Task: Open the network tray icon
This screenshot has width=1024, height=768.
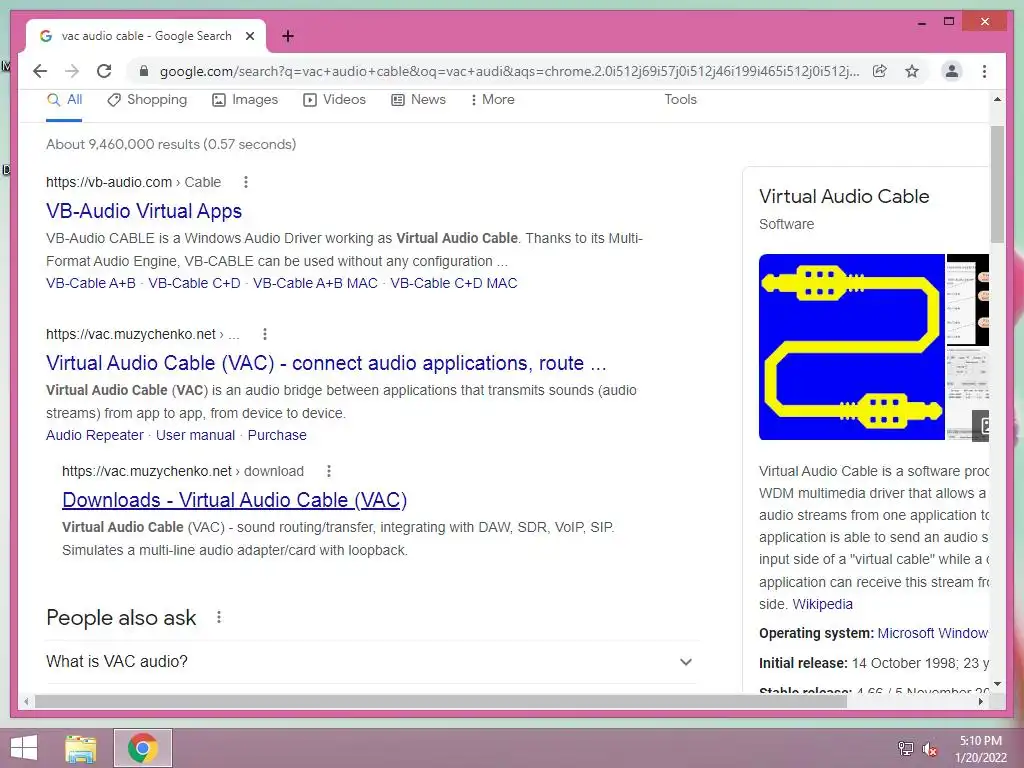Action: click(905, 748)
